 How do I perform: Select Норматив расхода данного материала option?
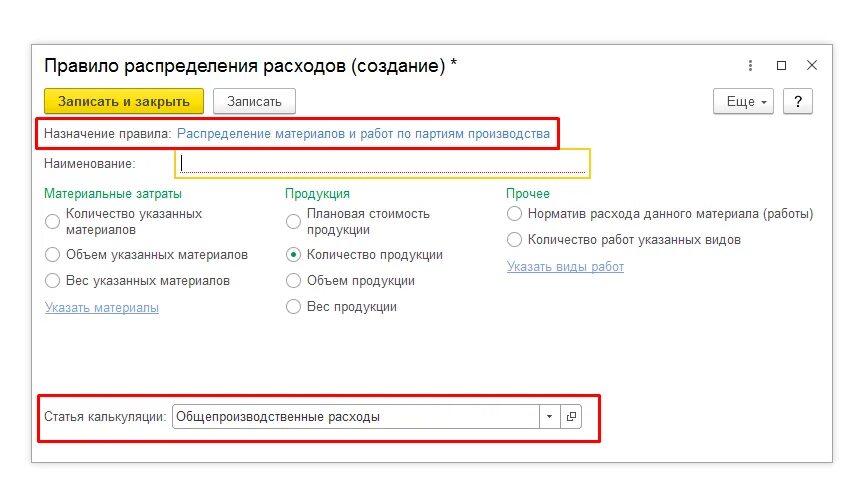point(514,213)
